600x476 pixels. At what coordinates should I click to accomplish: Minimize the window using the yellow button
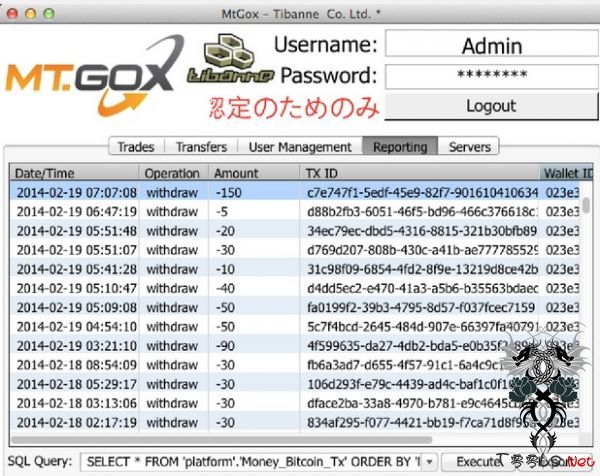click(x=30, y=13)
